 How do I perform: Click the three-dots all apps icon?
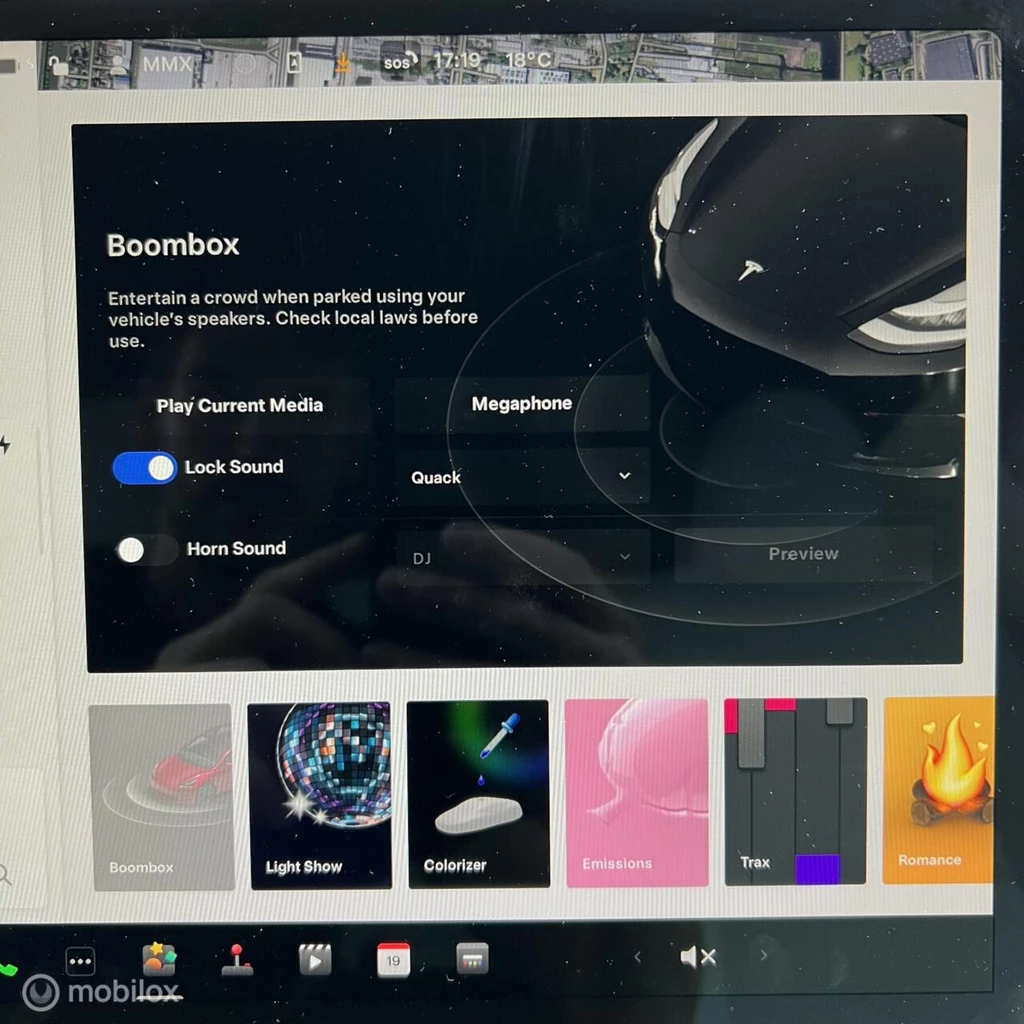click(80, 961)
